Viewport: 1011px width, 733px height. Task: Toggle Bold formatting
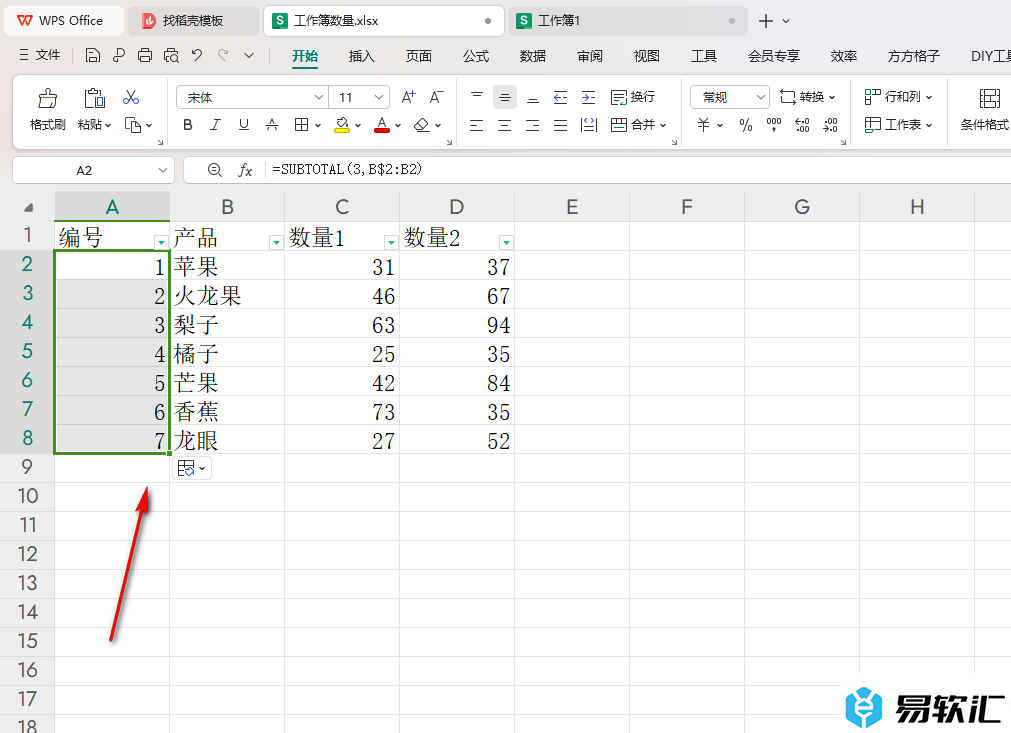tap(188, 125)
